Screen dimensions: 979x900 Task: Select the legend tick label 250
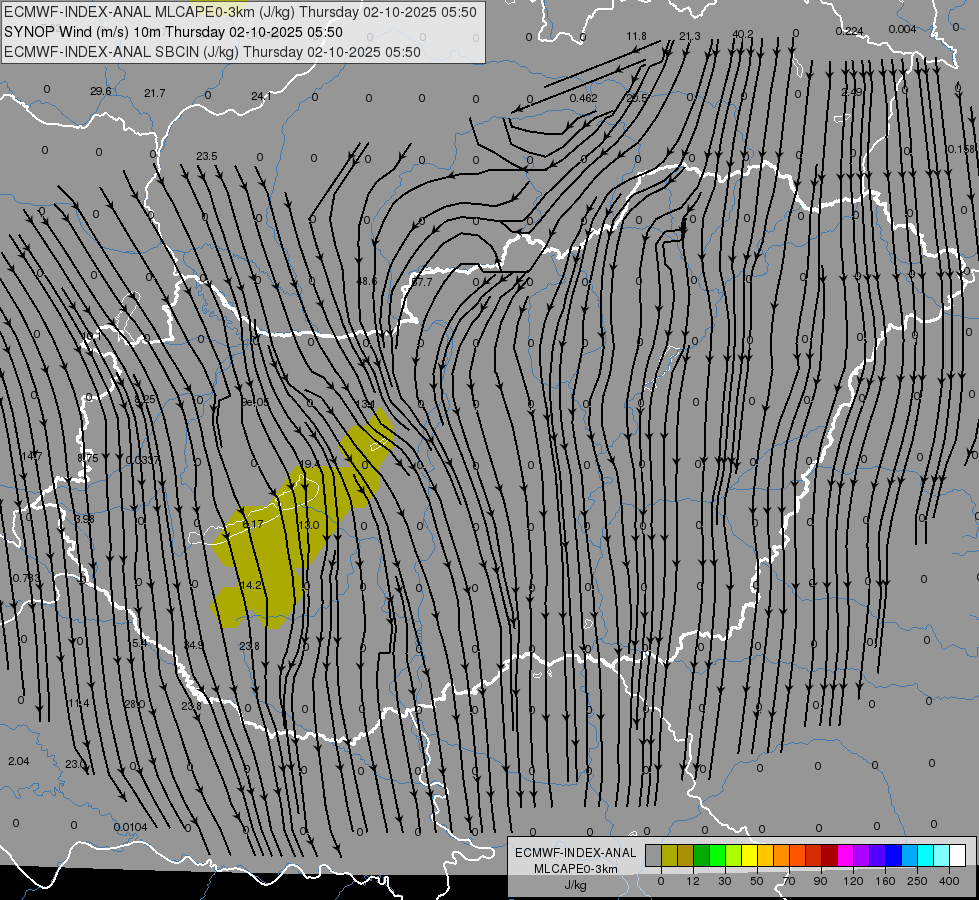tap(917, 881)
